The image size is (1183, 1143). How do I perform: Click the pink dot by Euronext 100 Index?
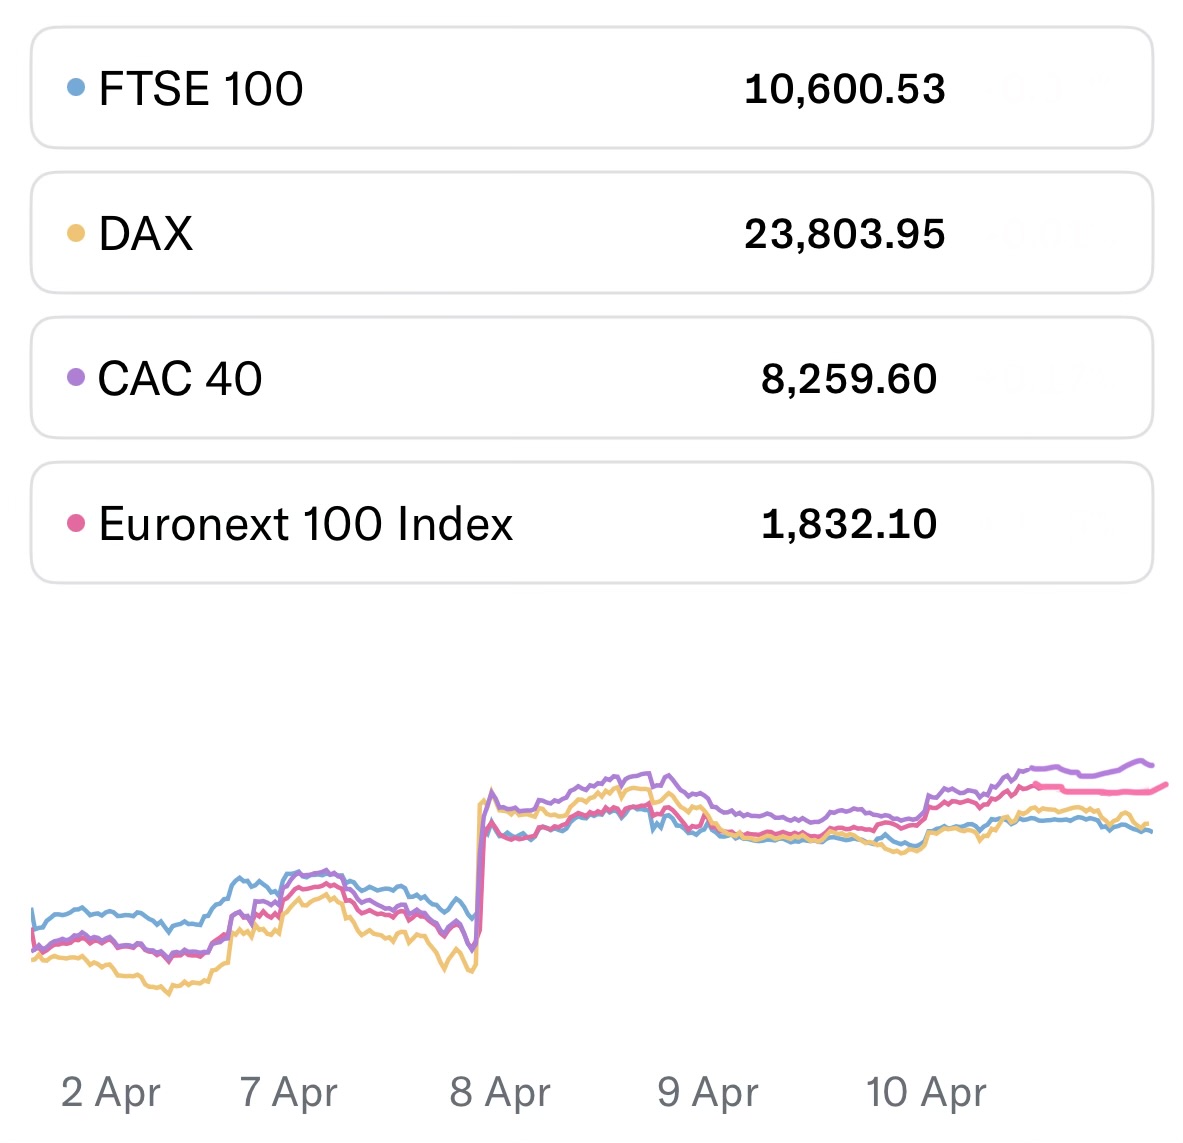76,523
